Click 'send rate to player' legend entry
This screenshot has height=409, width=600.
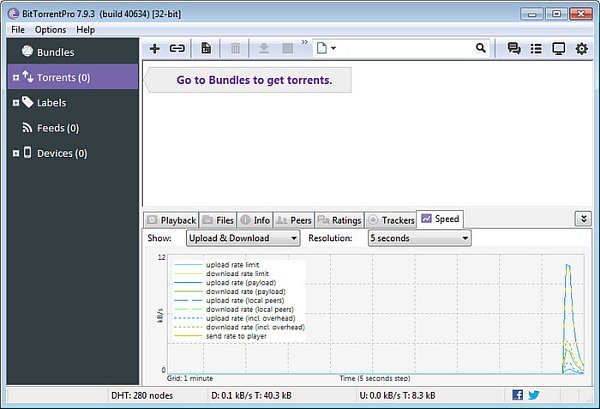(x=236, y=336)
